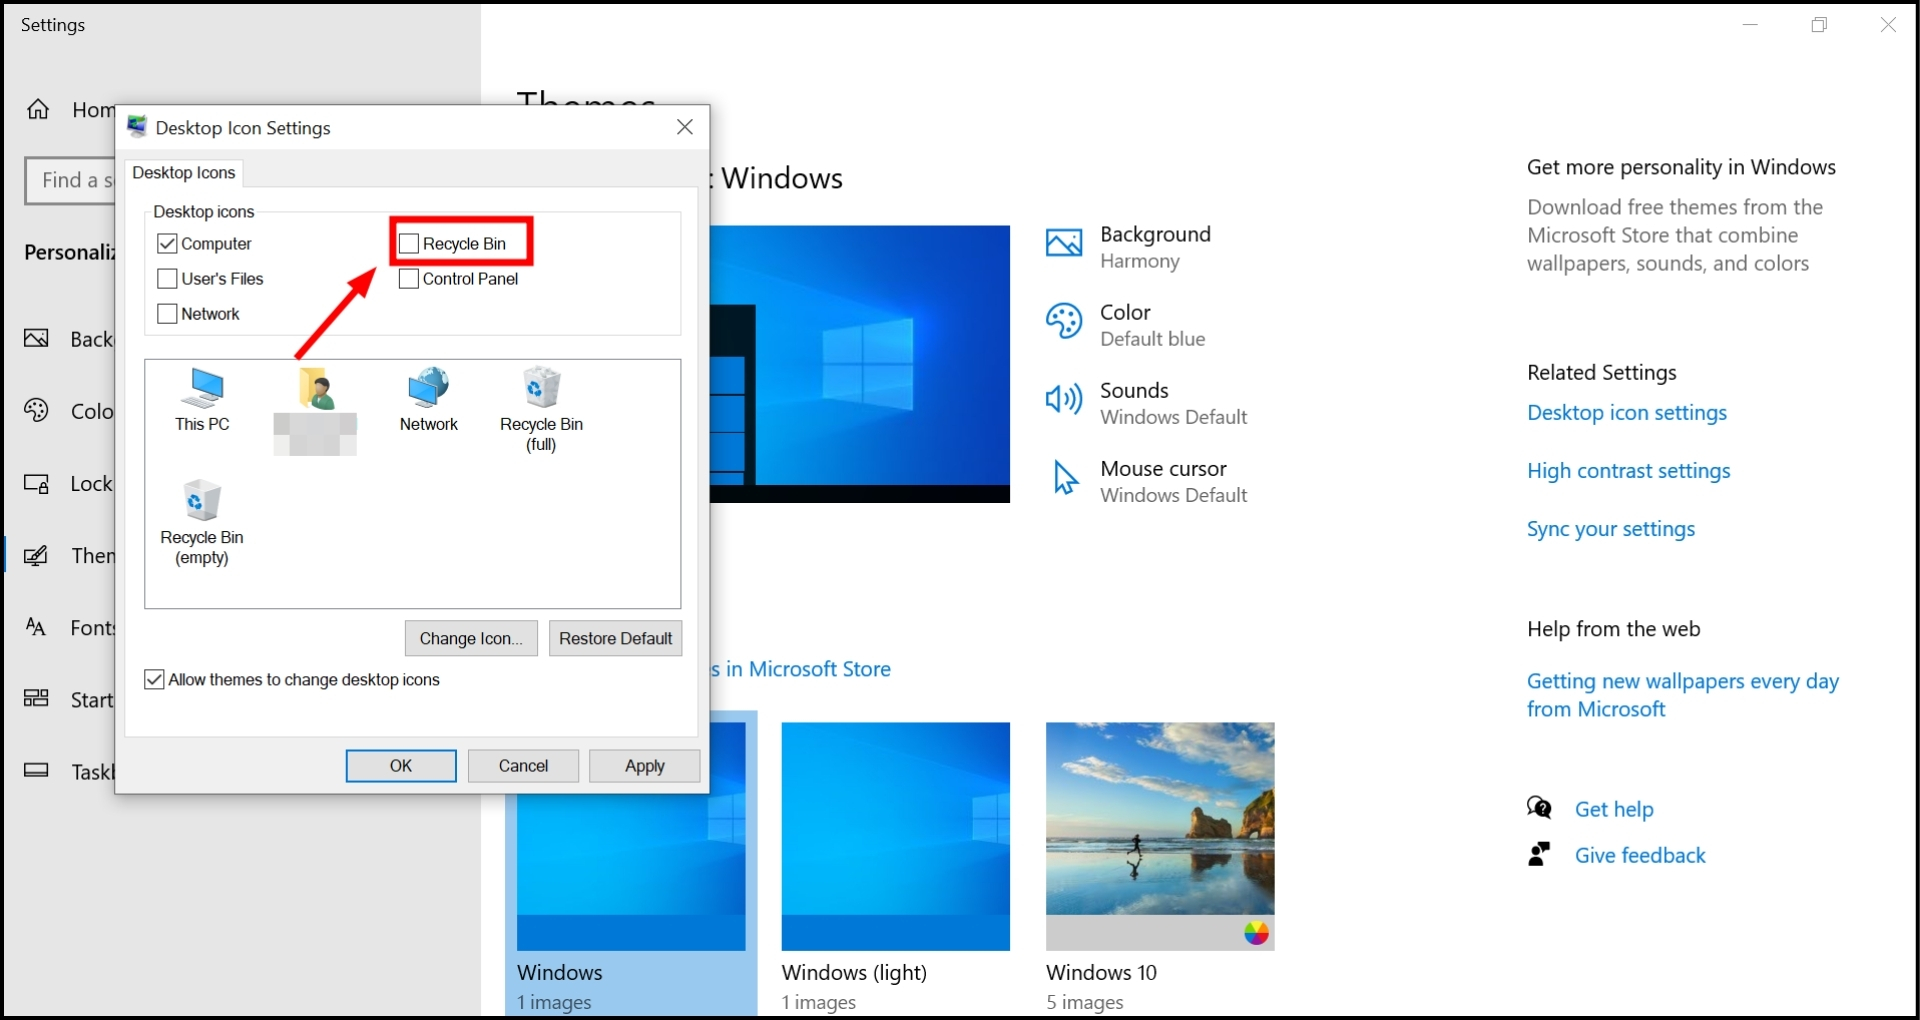Open the Mouse cursor Windows Default text
Screen dimensions: 1920x1020
click(x=1174, y=481)
